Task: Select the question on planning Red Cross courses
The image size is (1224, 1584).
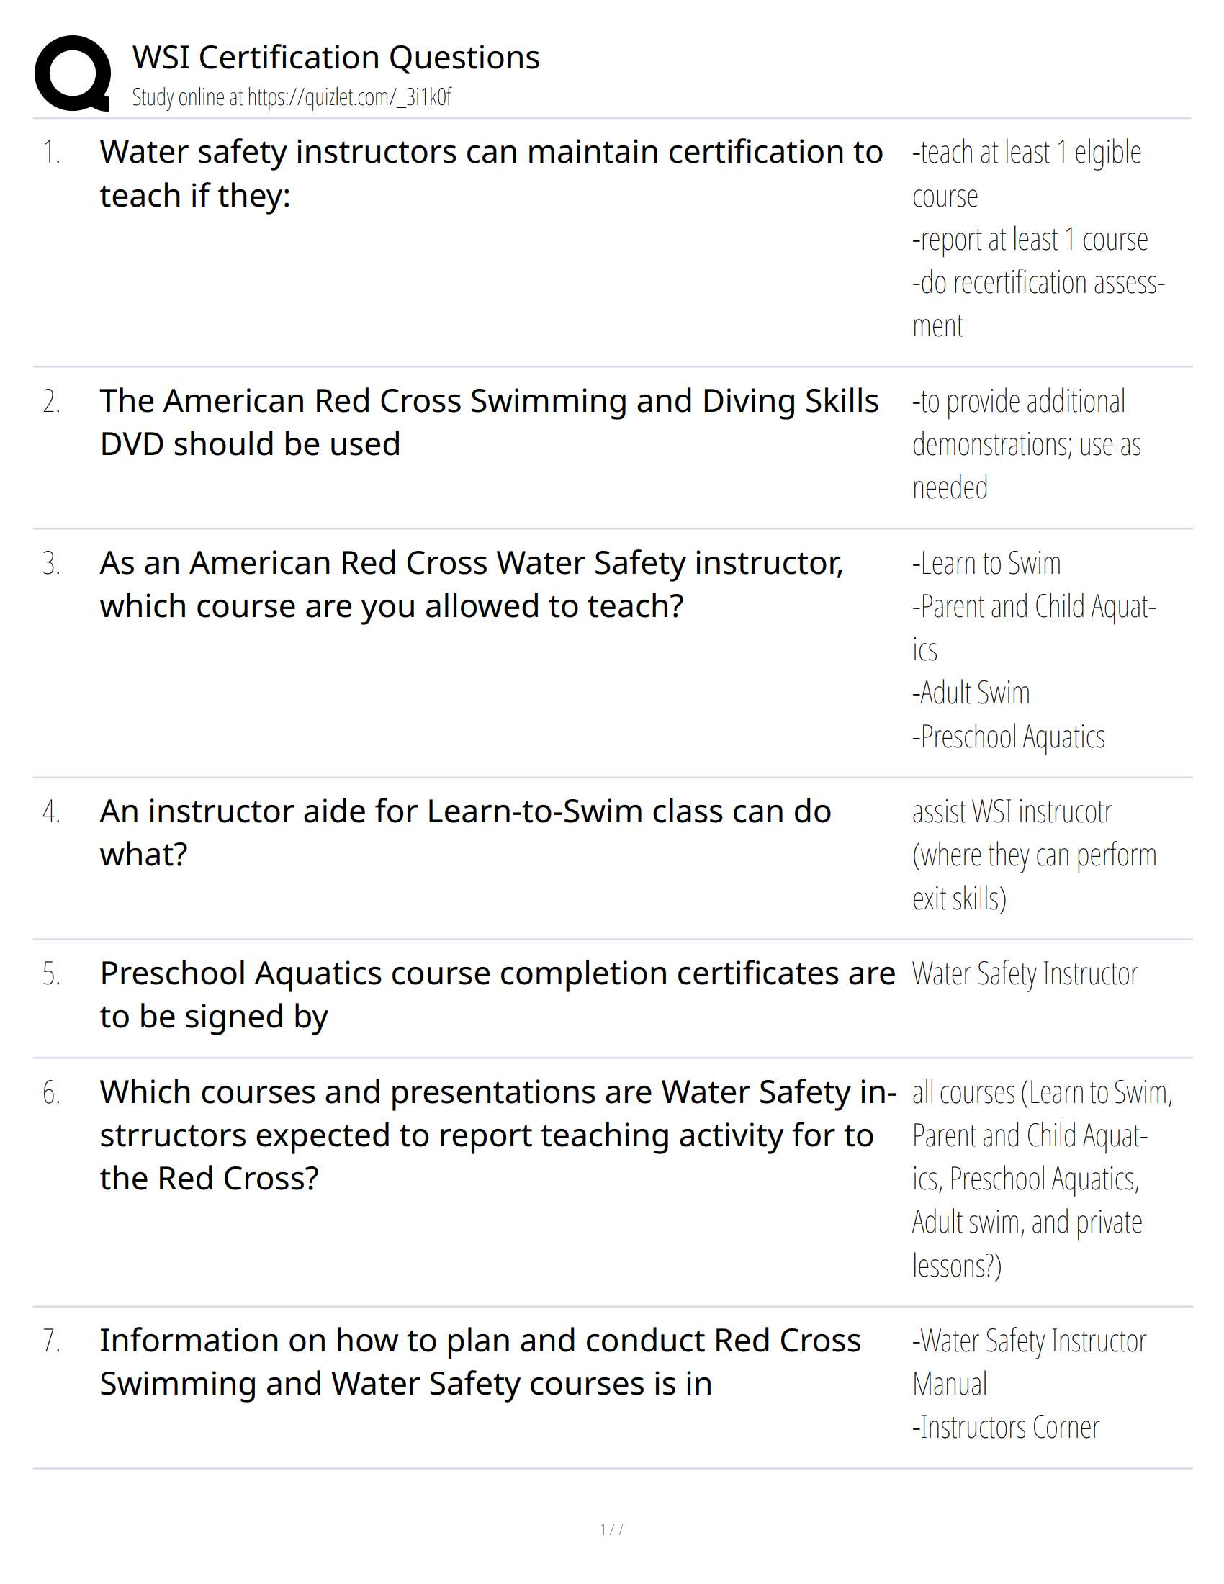Action: click(480, 1362)
